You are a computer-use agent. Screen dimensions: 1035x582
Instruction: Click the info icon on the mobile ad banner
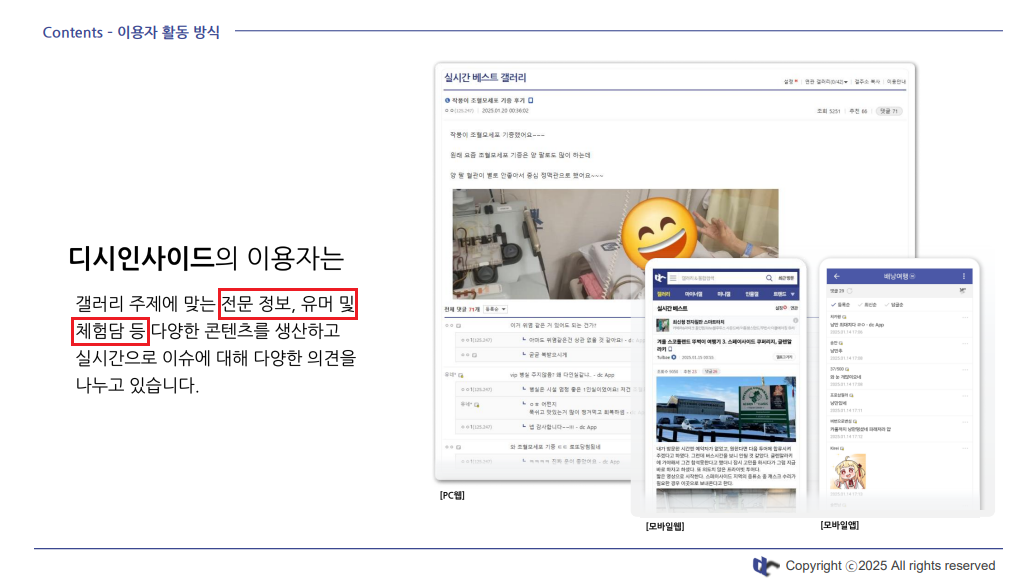(x=795, y=321)
